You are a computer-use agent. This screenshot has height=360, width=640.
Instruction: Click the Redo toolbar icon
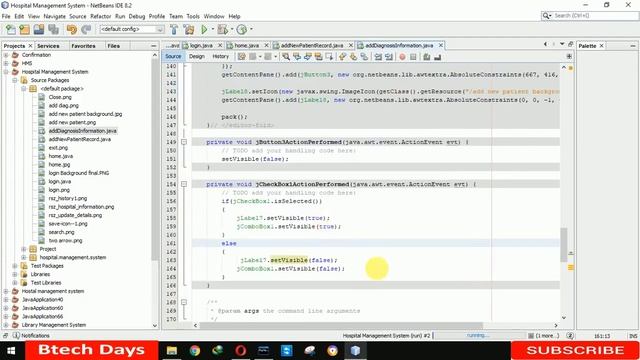click(x=86, y=29)
